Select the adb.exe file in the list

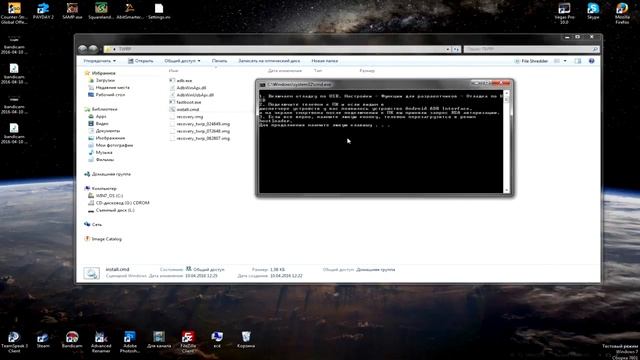click(184, 80)
